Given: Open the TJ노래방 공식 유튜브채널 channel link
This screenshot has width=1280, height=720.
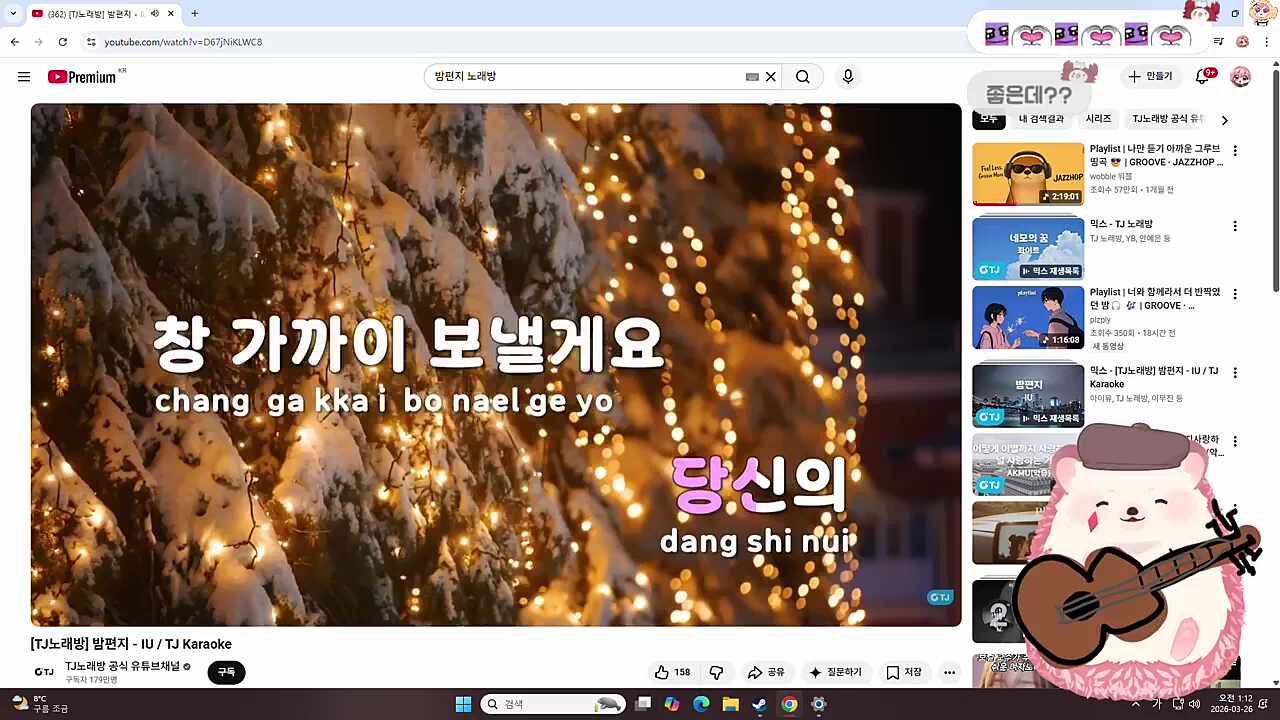Looking at the screenshot, I should coord(122,666).
